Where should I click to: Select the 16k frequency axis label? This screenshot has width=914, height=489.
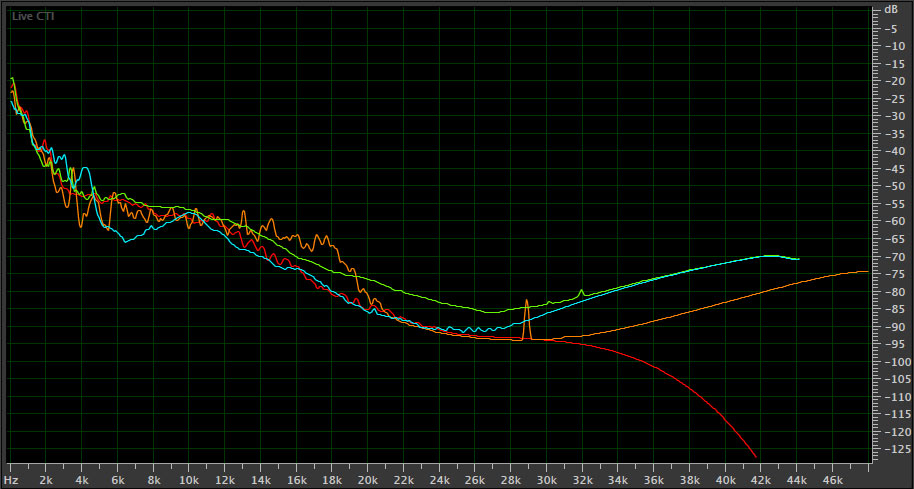296,481
